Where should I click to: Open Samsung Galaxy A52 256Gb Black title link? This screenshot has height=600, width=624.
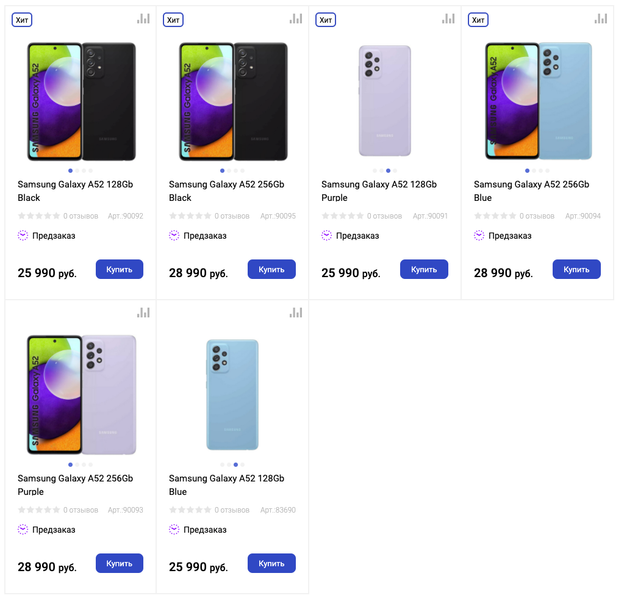(226, 191)
